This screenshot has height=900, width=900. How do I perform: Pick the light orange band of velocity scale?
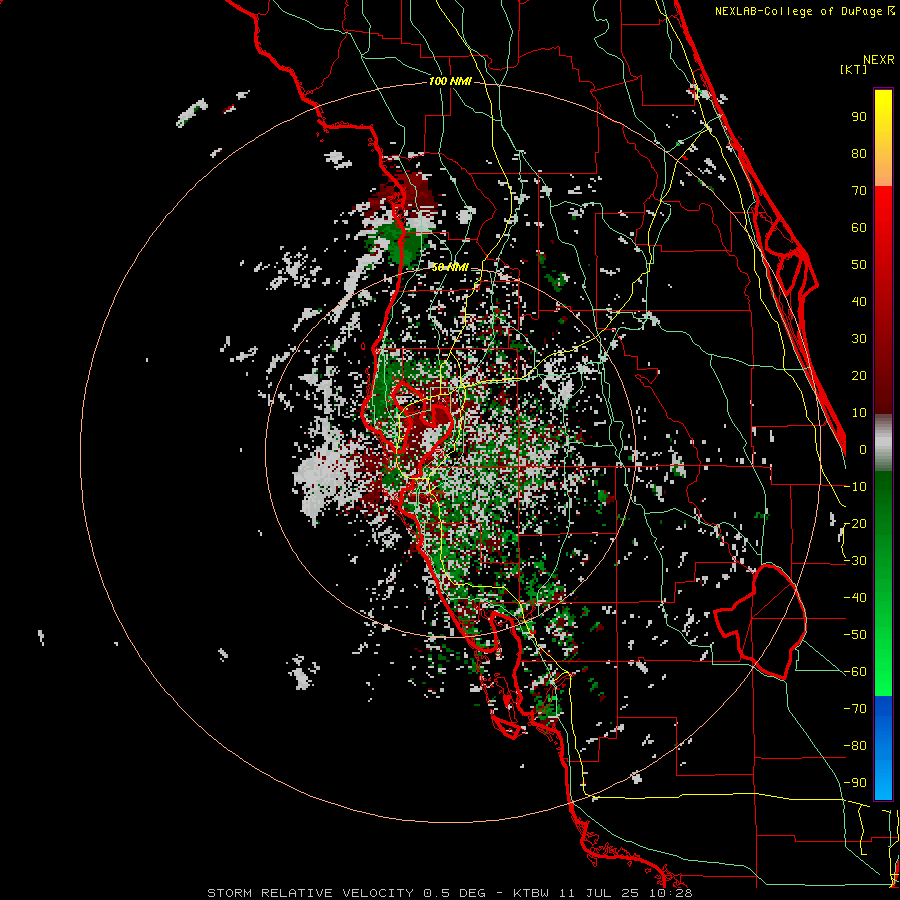coord(883,168)
